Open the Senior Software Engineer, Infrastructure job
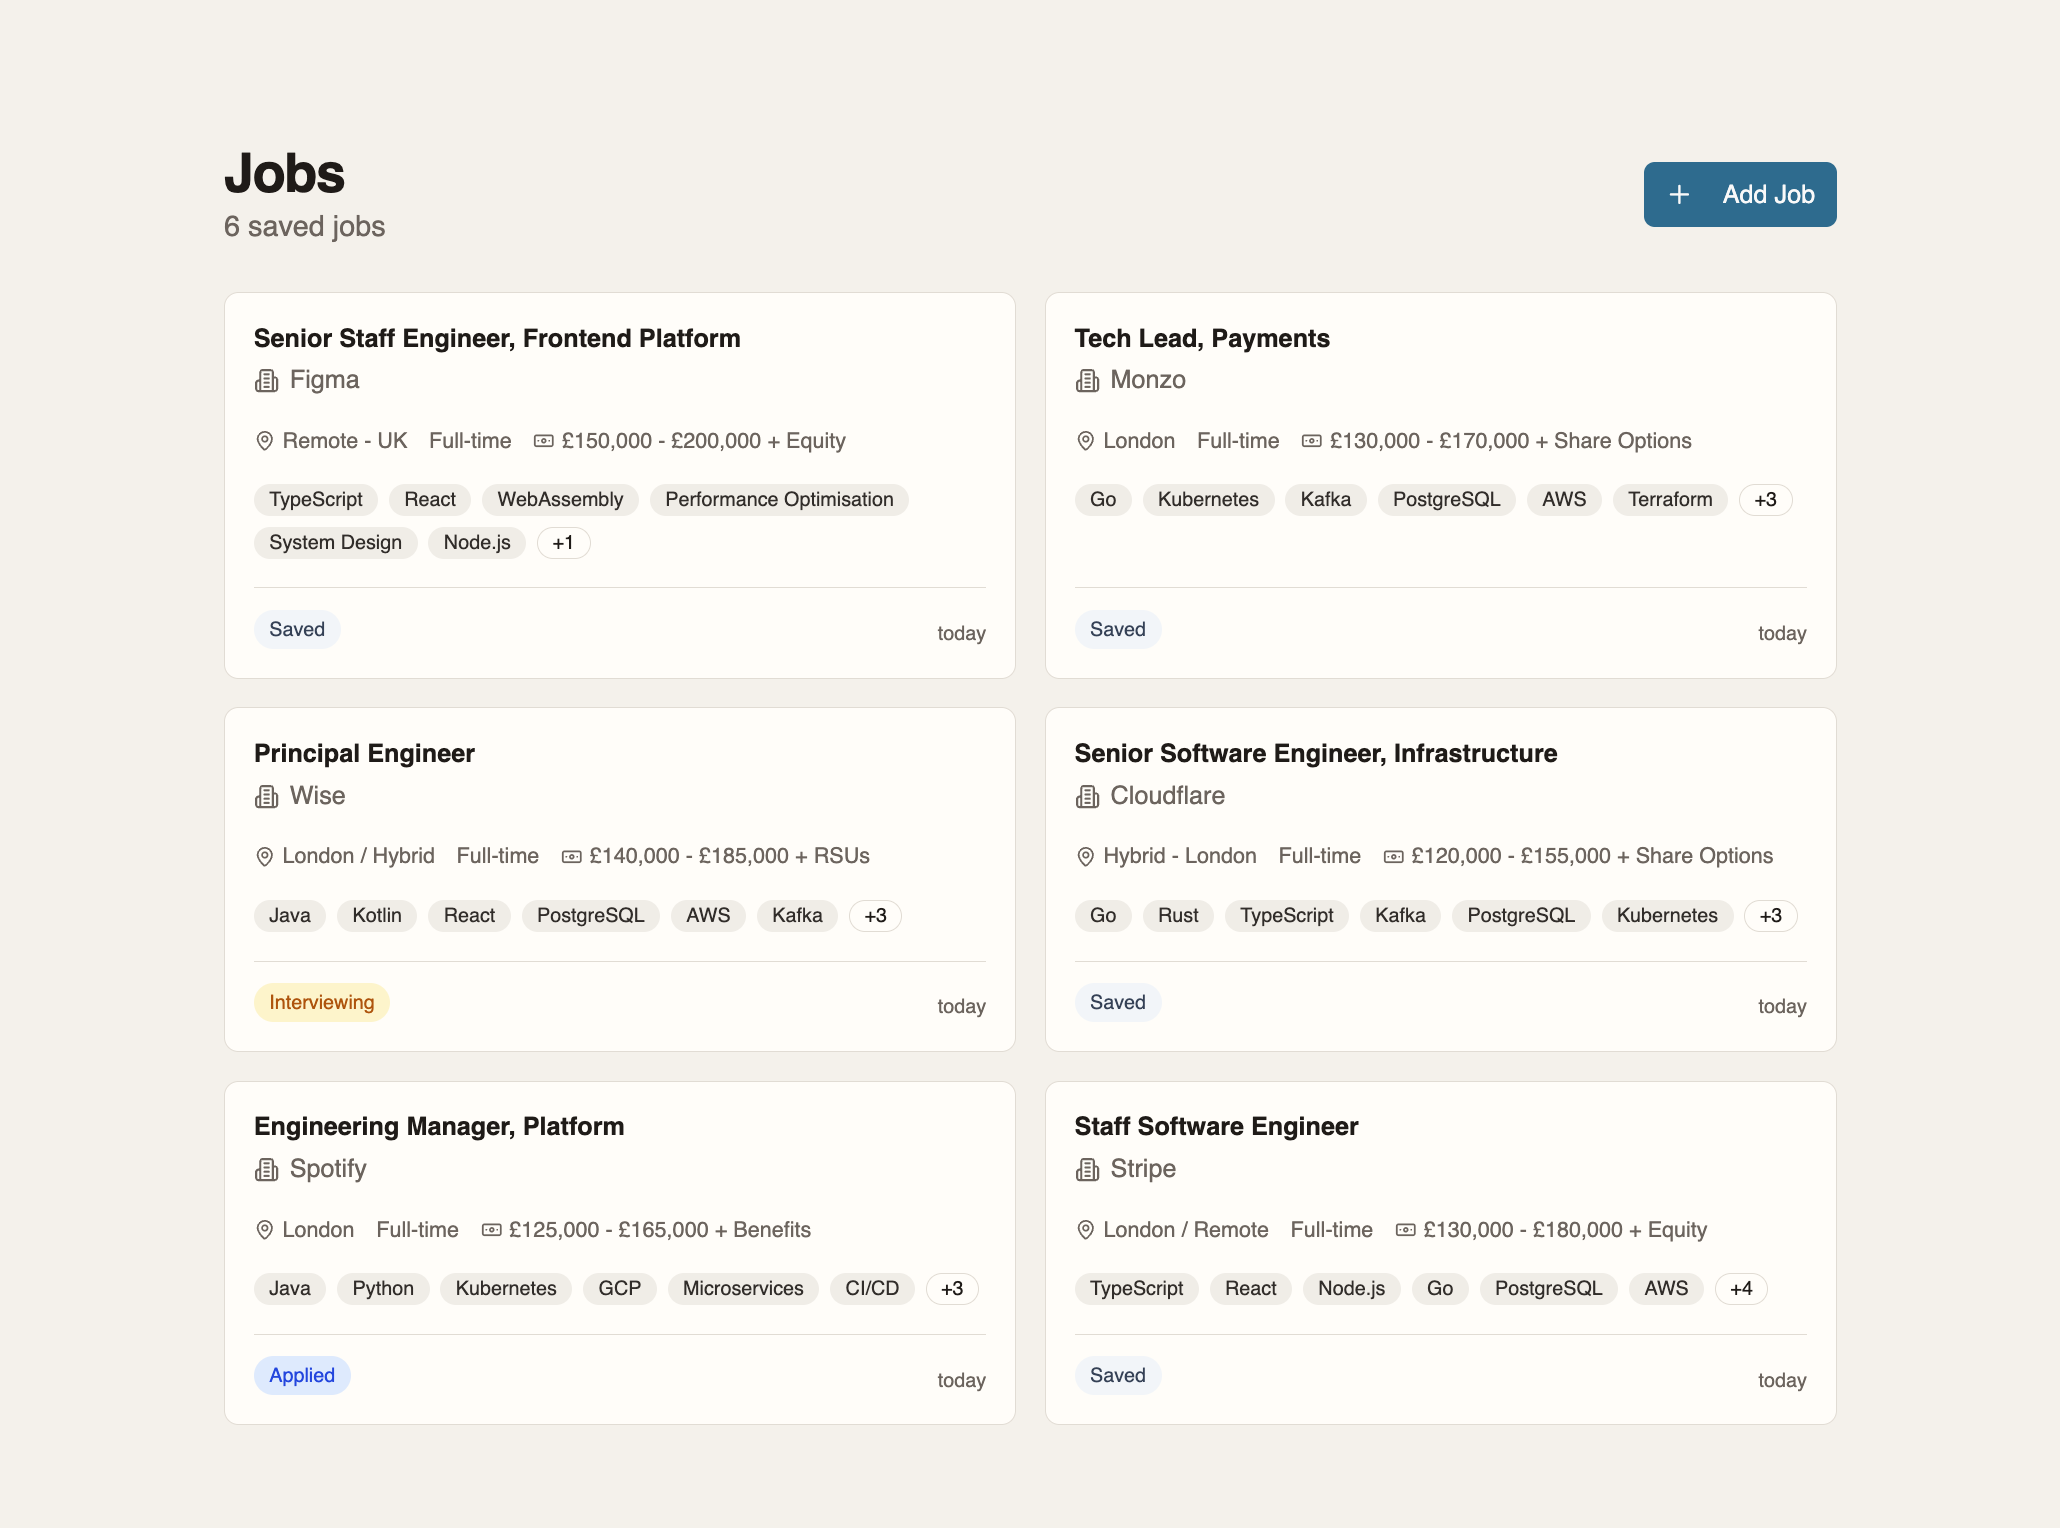The image size is (2060, 1528). (1316, 753)
